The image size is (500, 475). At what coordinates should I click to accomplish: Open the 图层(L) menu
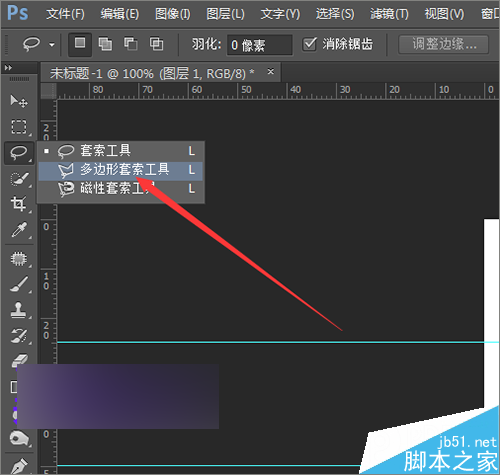coord(226,14)
